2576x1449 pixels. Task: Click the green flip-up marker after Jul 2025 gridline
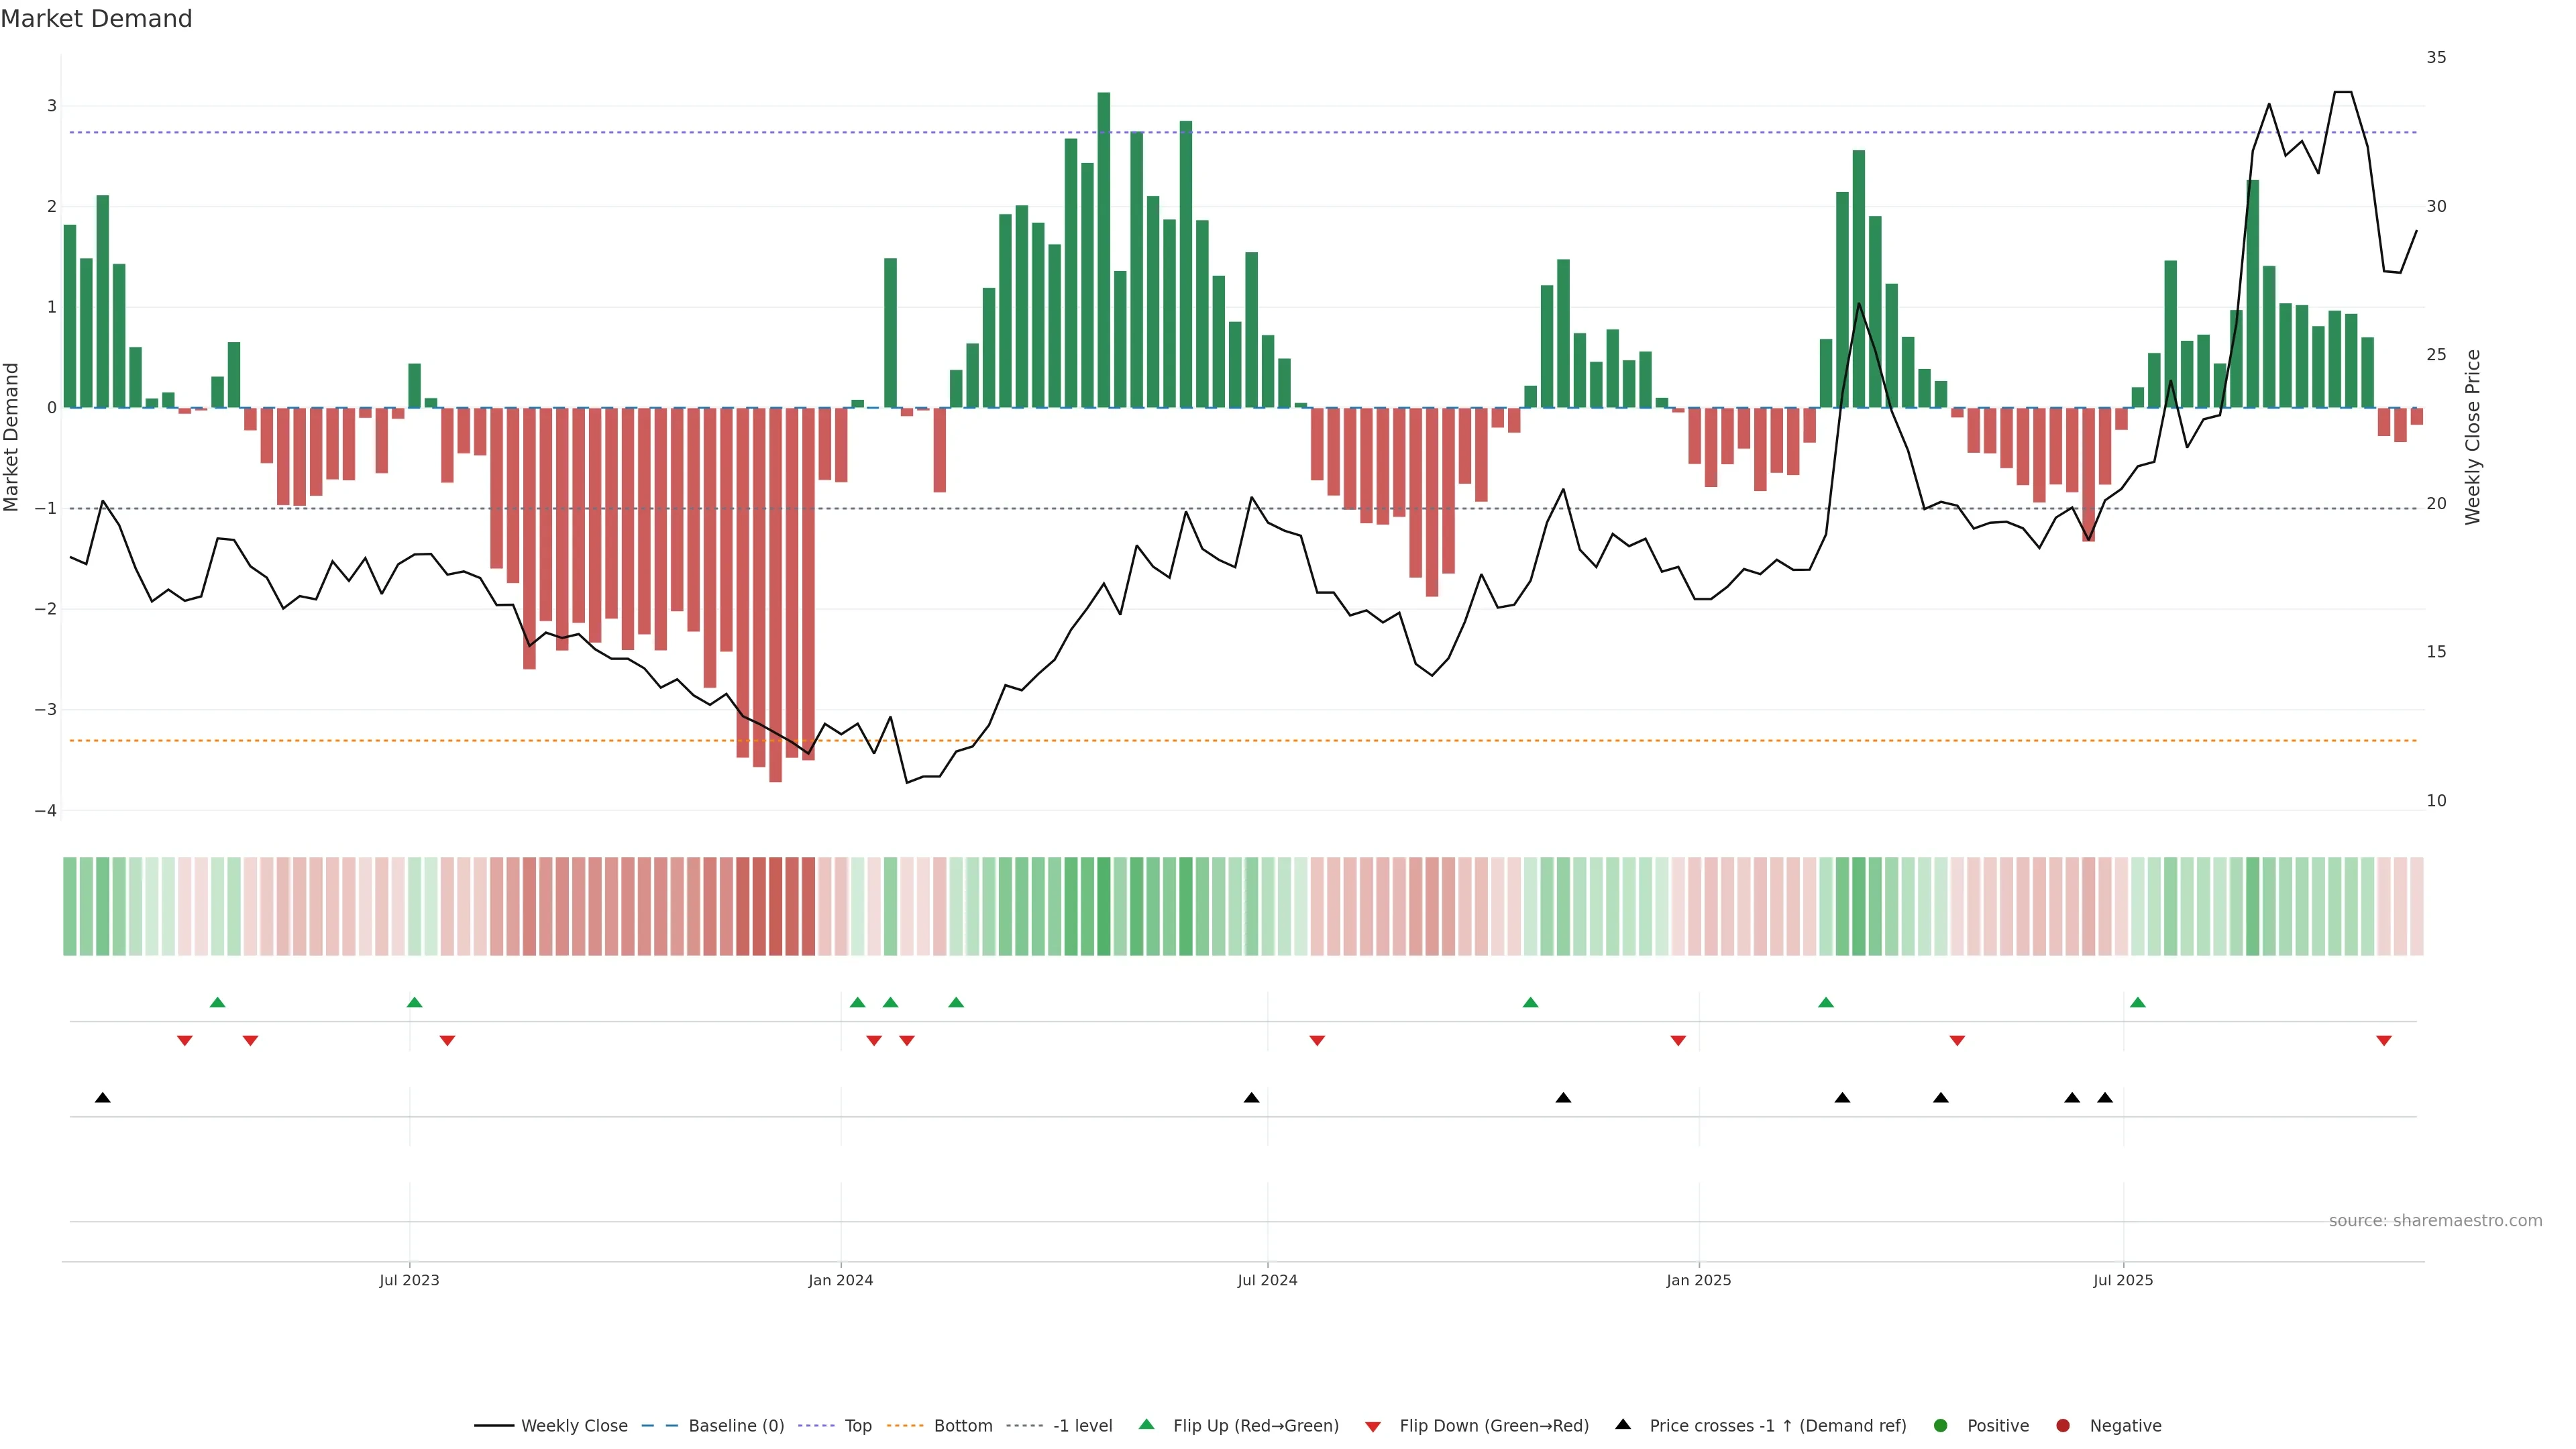pyautogui.click(x=2138, y=1003)
